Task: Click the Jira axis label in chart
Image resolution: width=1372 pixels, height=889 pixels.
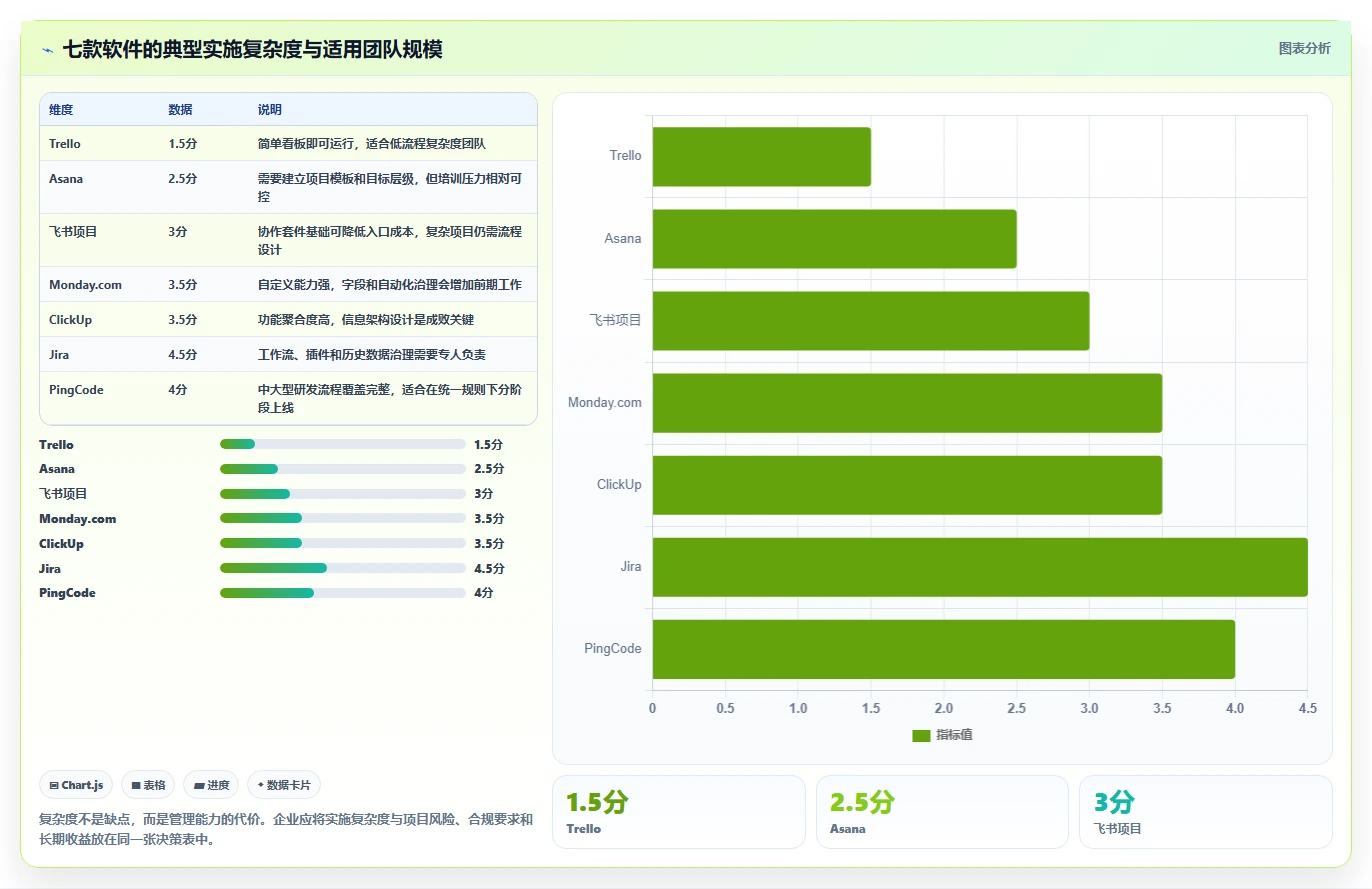Action: [x=631, y=567]
